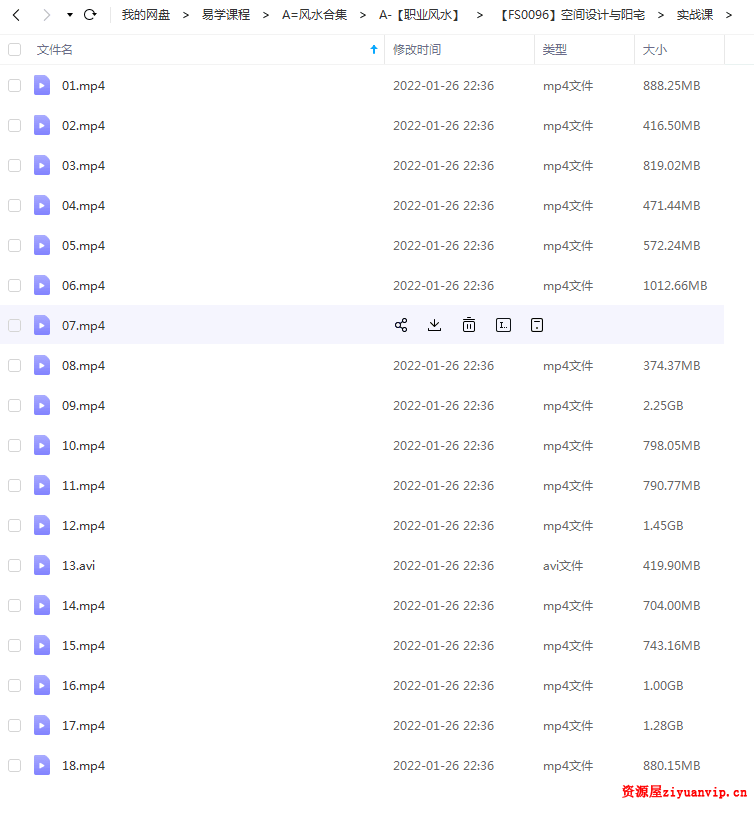Select the checkbox for 09.mp4
The image size is (754, 815).
point(15,405)
